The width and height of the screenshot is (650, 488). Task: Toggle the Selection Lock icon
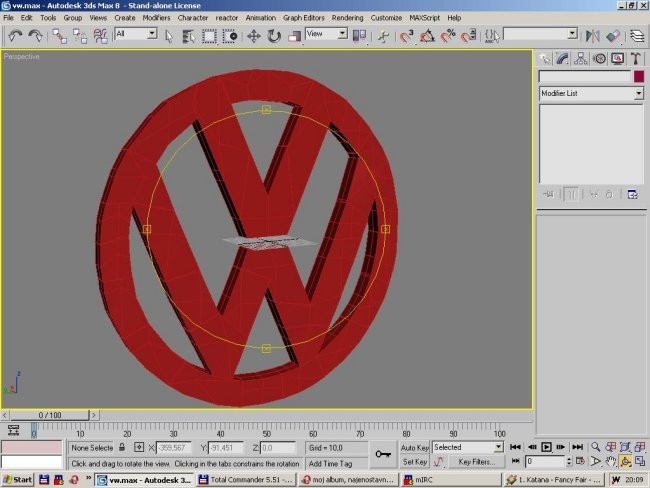(x=122, y=447)
